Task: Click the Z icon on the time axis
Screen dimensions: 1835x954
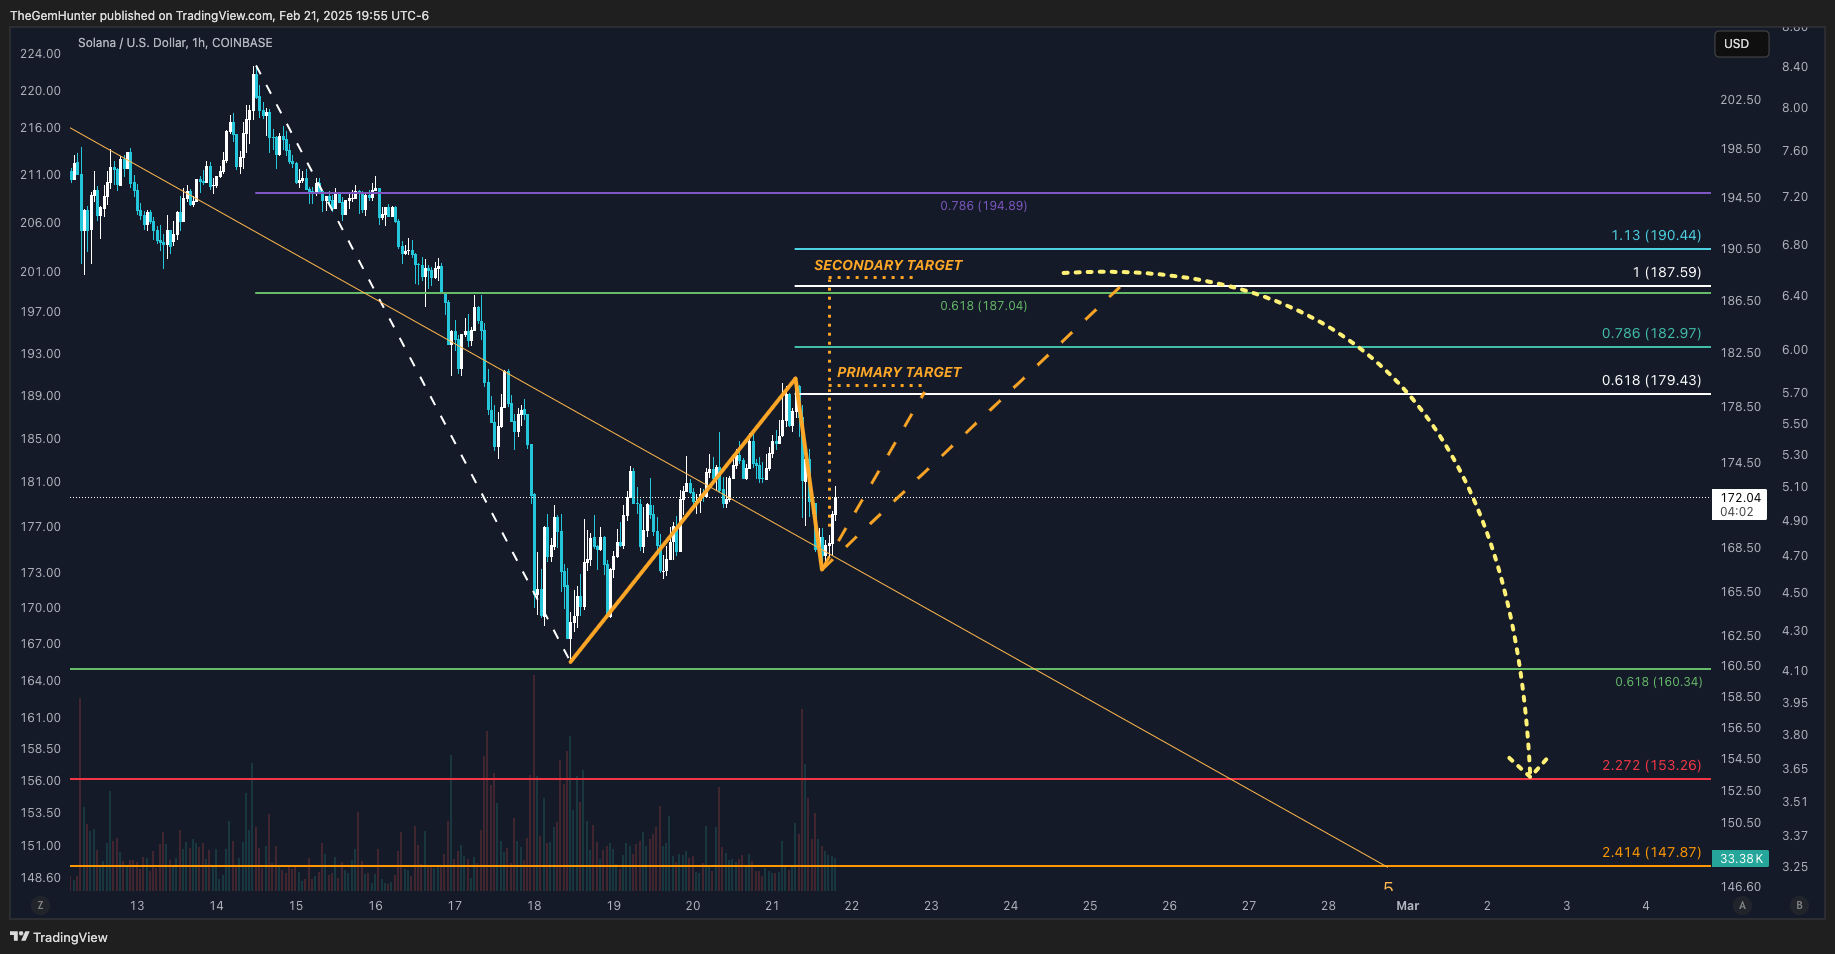Action: [x=40, y=905]
